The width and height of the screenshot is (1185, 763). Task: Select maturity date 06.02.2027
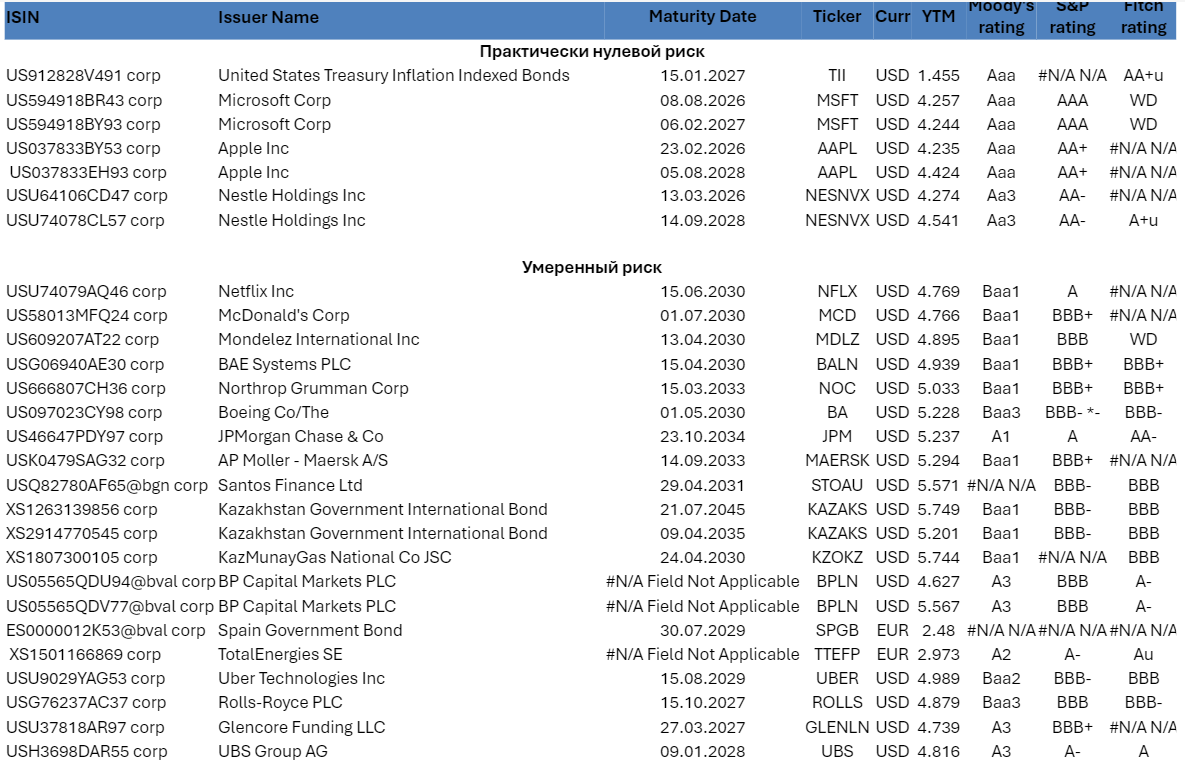(x=702, y=125)
